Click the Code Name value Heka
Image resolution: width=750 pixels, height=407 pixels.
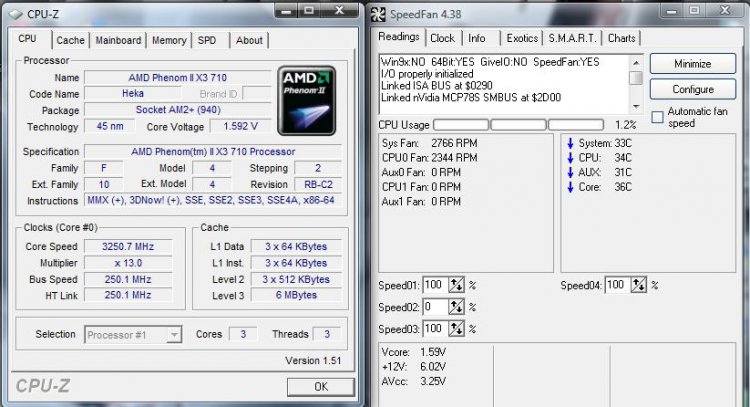click(x=132, y=93)
